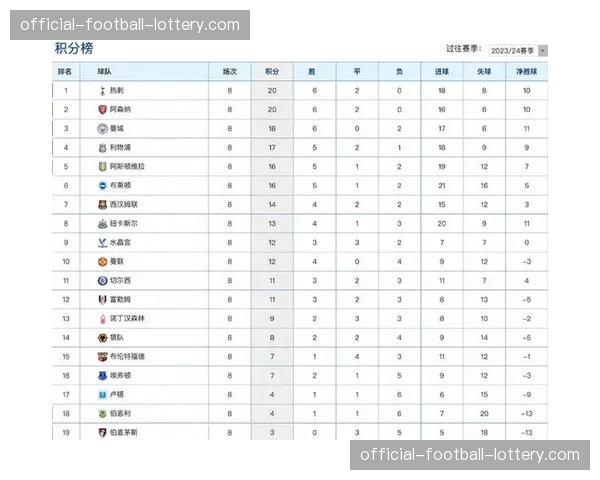This screenshot has width=600, height=480.
Task: Click the 净胜球 goal difference header
Action: [x=526, y=72]
